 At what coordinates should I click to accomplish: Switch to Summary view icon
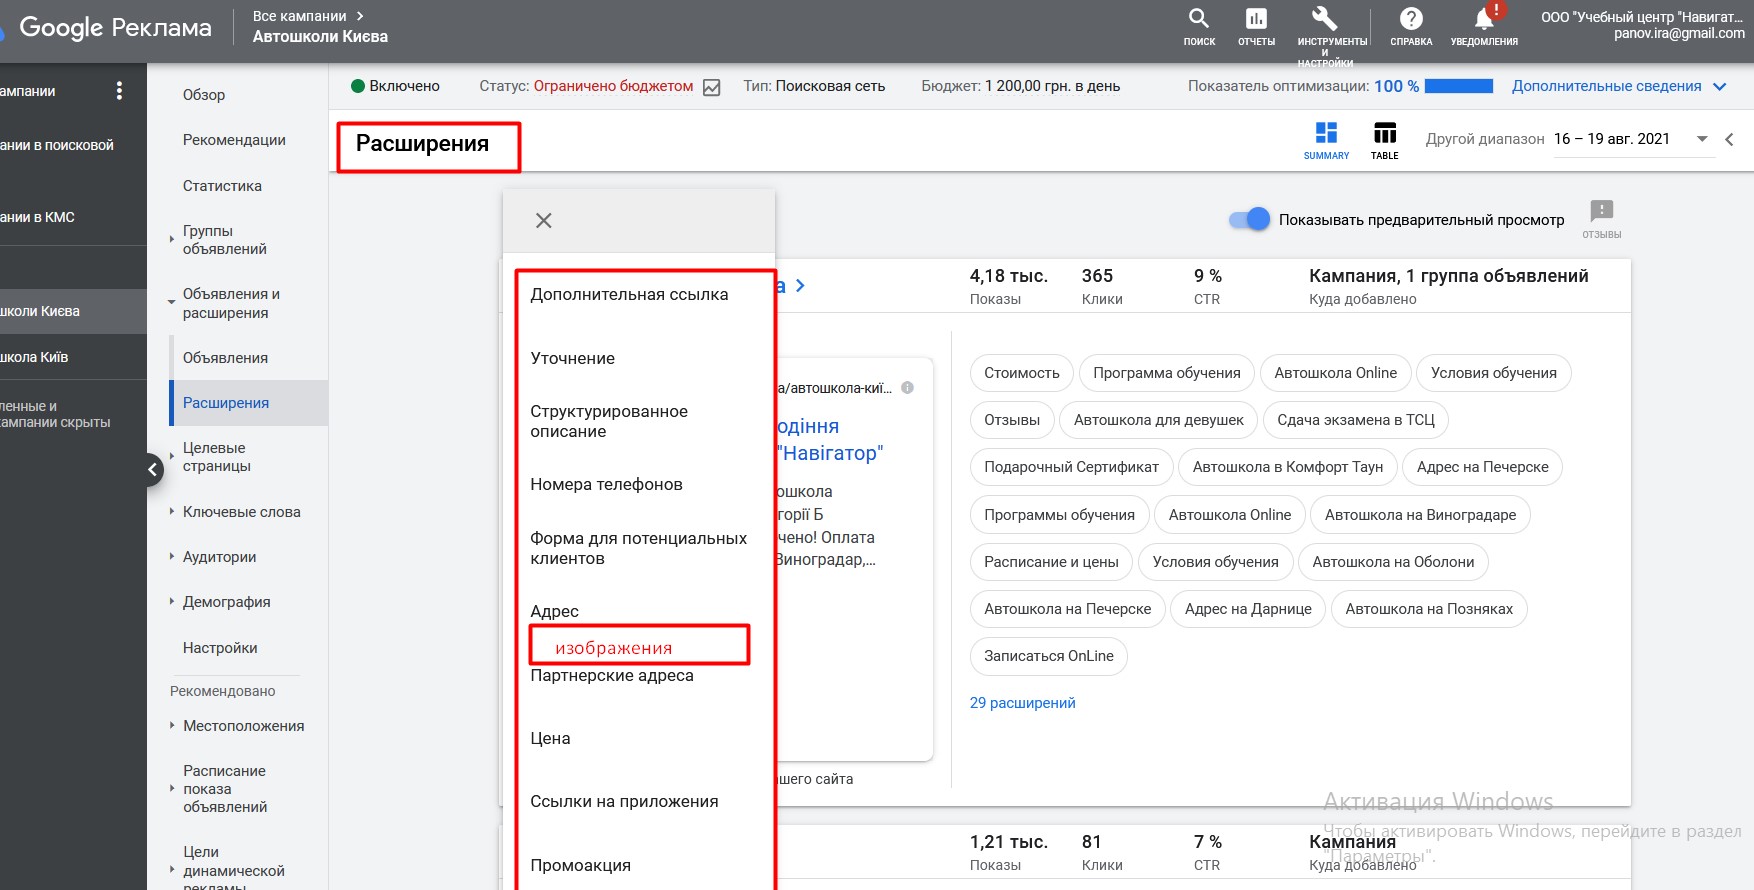coord(1326,133)
